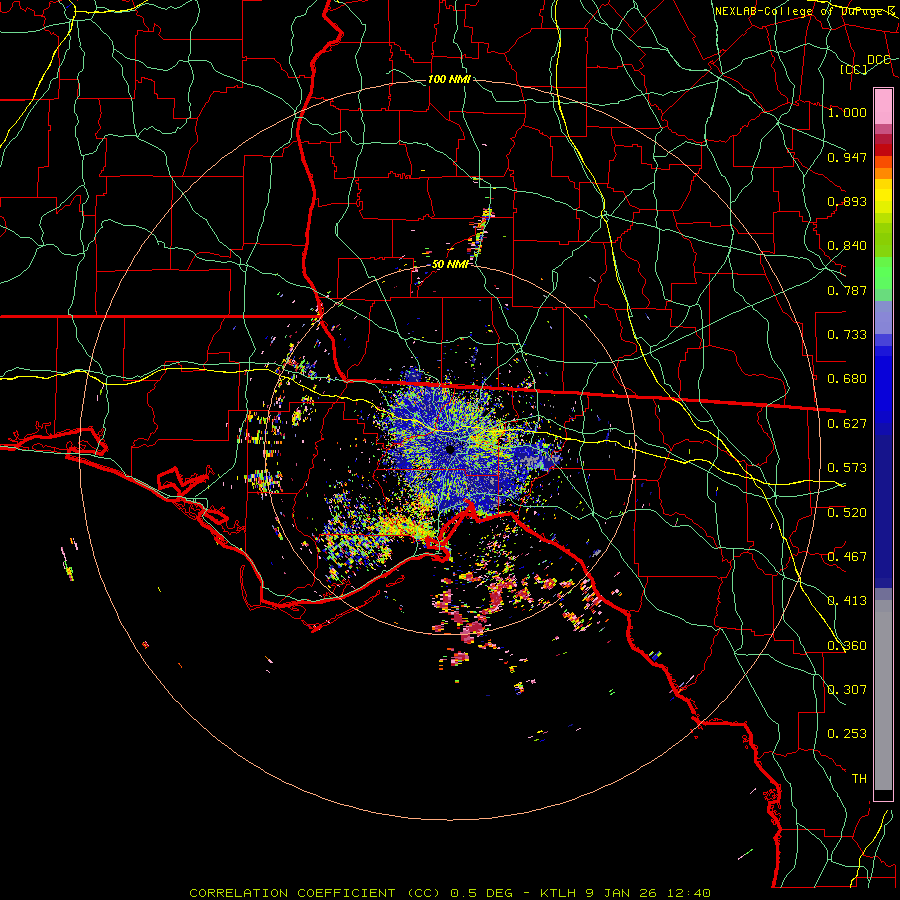This screenshot has width=900, height=900.
Task: Click the 0.573 value on the scale
Action: click(847, 468)
